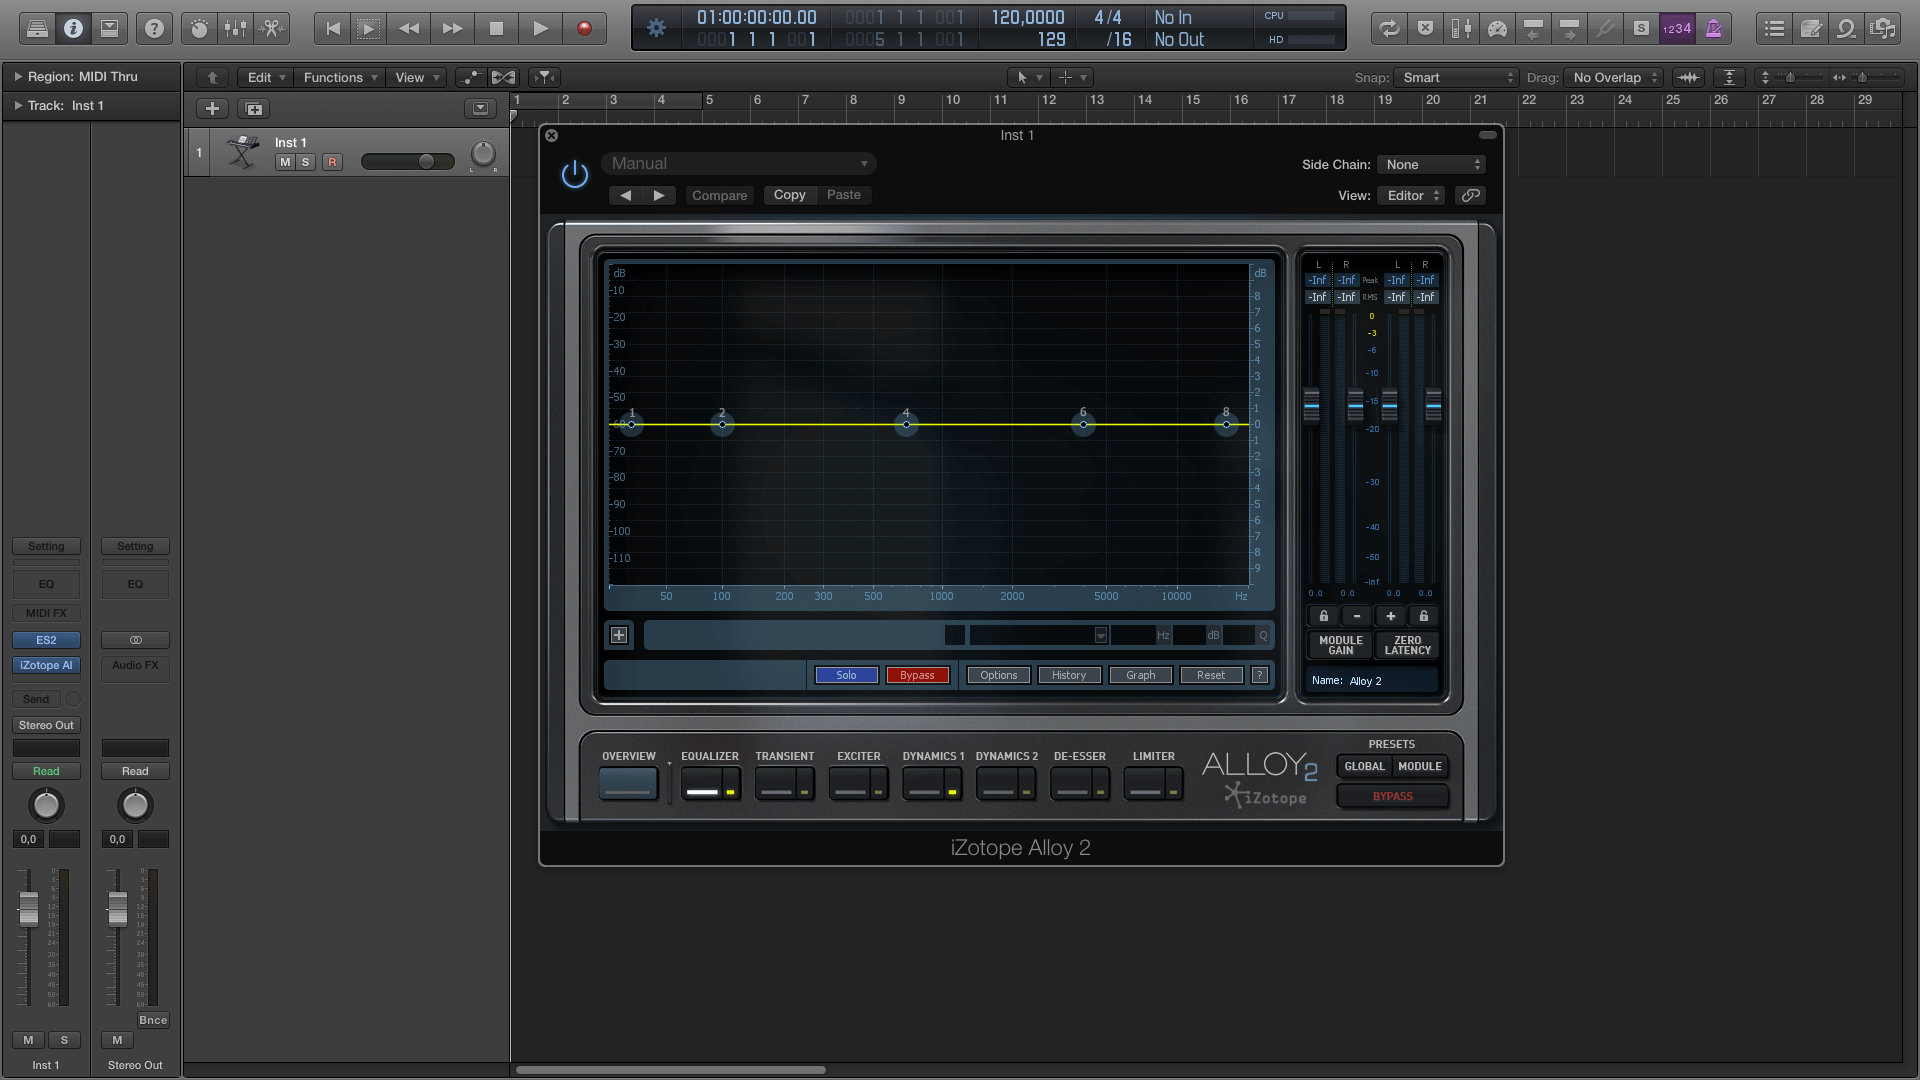
Task: Open the Snap Smart dropdown
Action: click(x=1457, y=77)
